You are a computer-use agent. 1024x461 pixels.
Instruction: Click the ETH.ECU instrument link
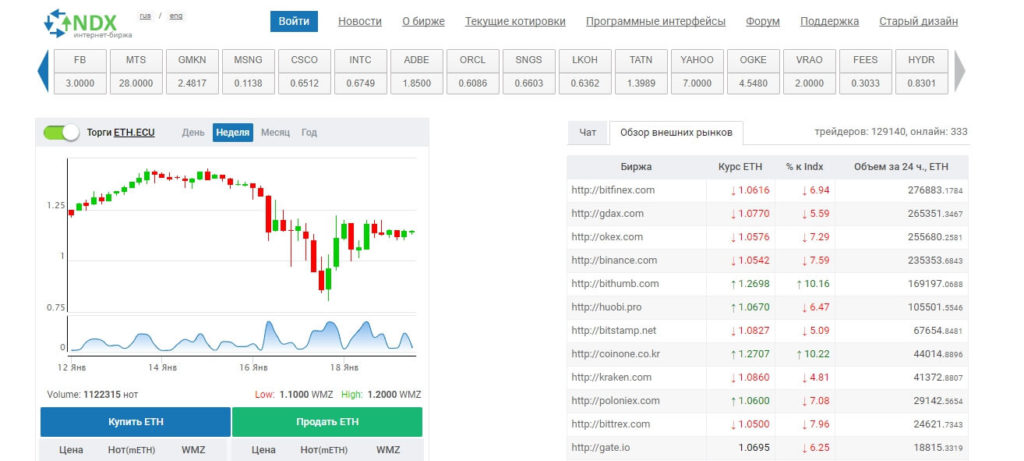click(134, 133)
